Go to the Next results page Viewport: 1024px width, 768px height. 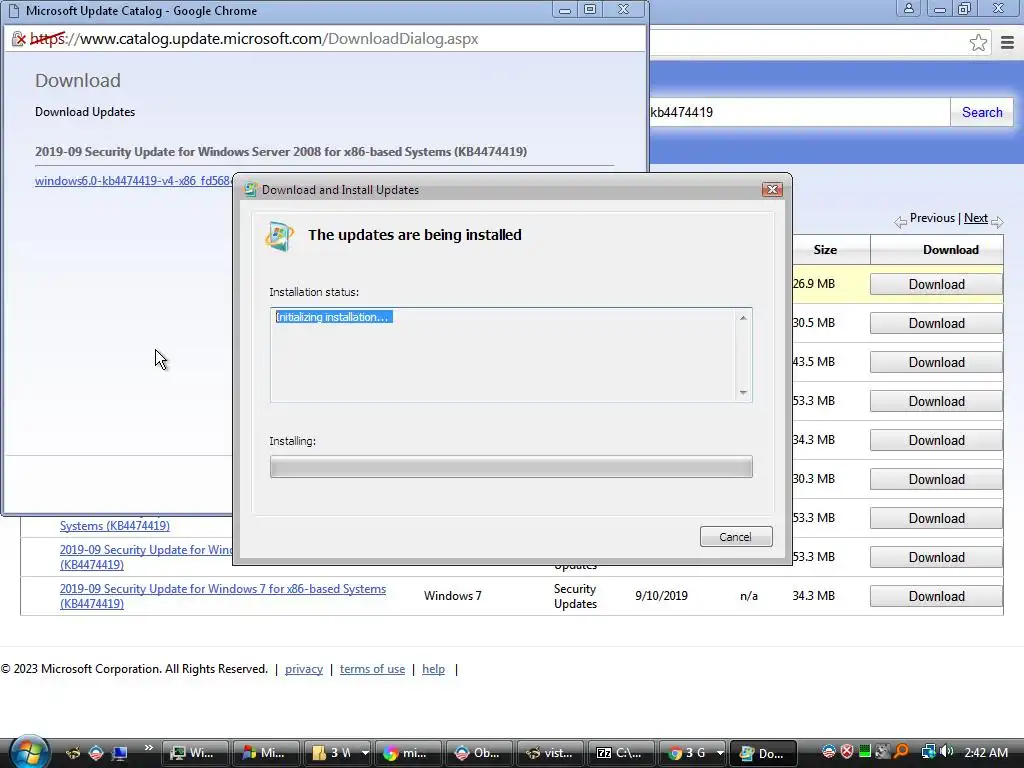click(x=976, y=218)
